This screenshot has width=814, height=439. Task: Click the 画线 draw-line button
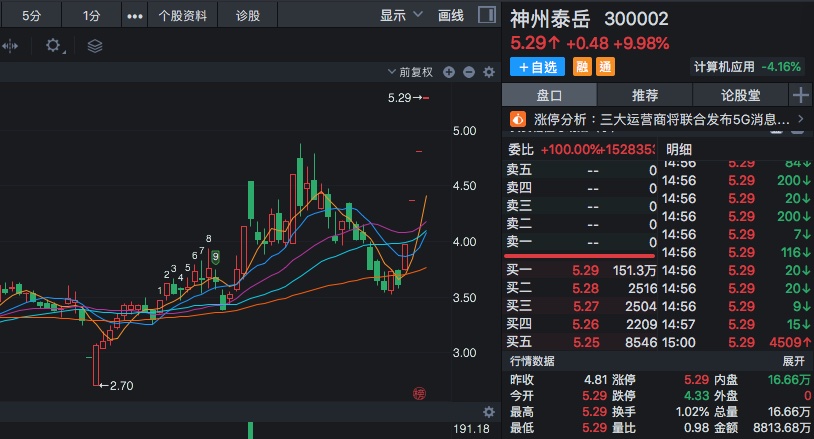[451, 16]
